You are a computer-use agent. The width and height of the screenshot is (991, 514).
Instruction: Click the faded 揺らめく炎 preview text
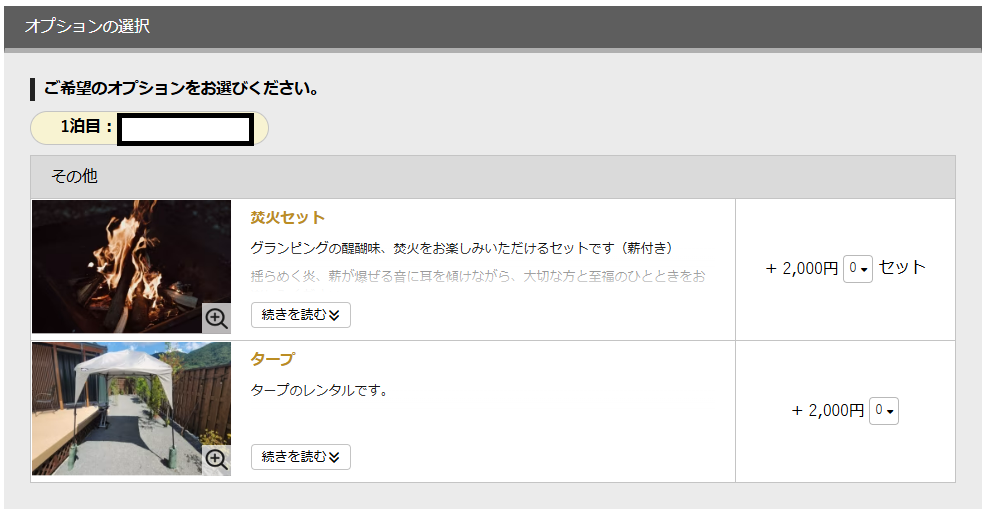477,275
